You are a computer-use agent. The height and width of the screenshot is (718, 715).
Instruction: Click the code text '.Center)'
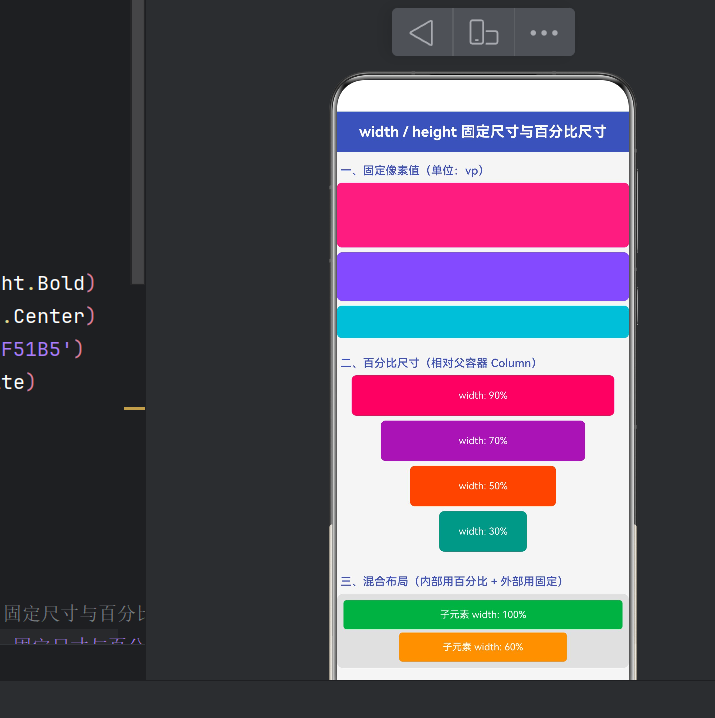(48, 316)
